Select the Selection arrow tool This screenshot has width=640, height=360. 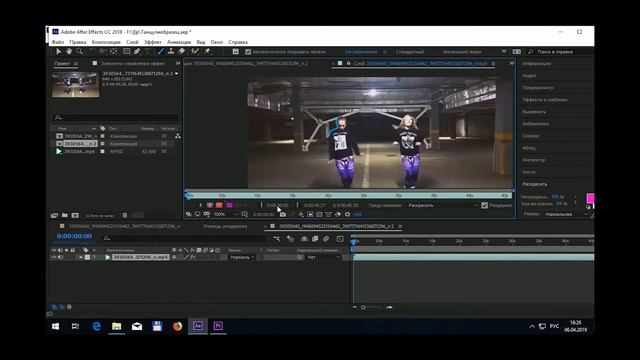58,51
